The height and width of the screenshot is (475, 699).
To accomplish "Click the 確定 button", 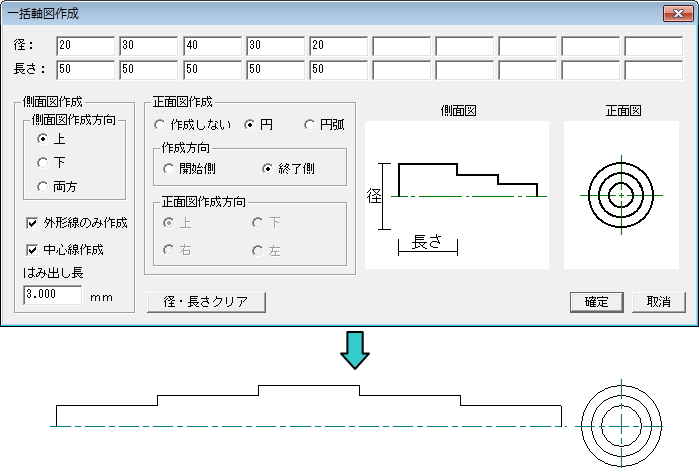I will (x=597, y=302).
